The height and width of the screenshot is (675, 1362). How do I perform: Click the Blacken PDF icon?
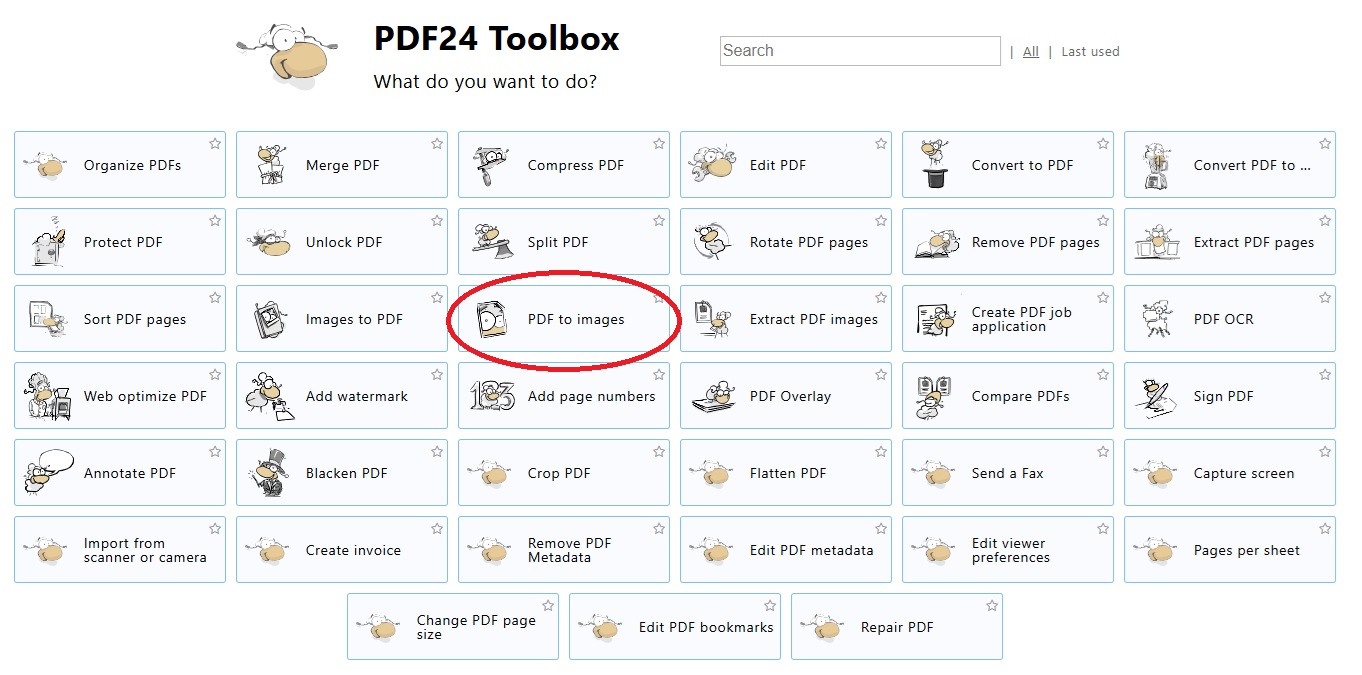269,473
